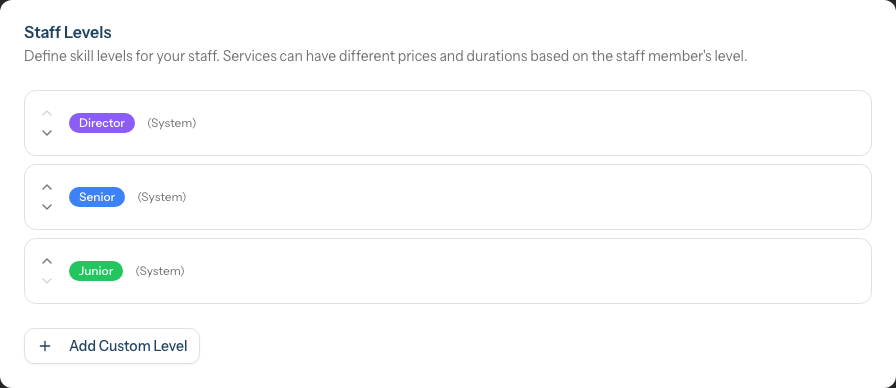896x388 pixels.
Task: Click the greyed-out down arrow on Junior row
Action: coord(47,281)
